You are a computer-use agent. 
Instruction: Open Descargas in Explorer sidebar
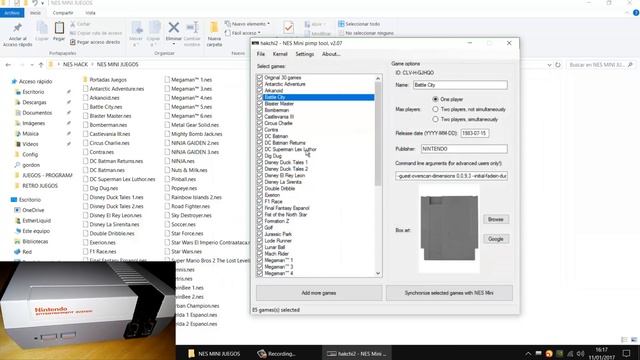pos(34,102)
